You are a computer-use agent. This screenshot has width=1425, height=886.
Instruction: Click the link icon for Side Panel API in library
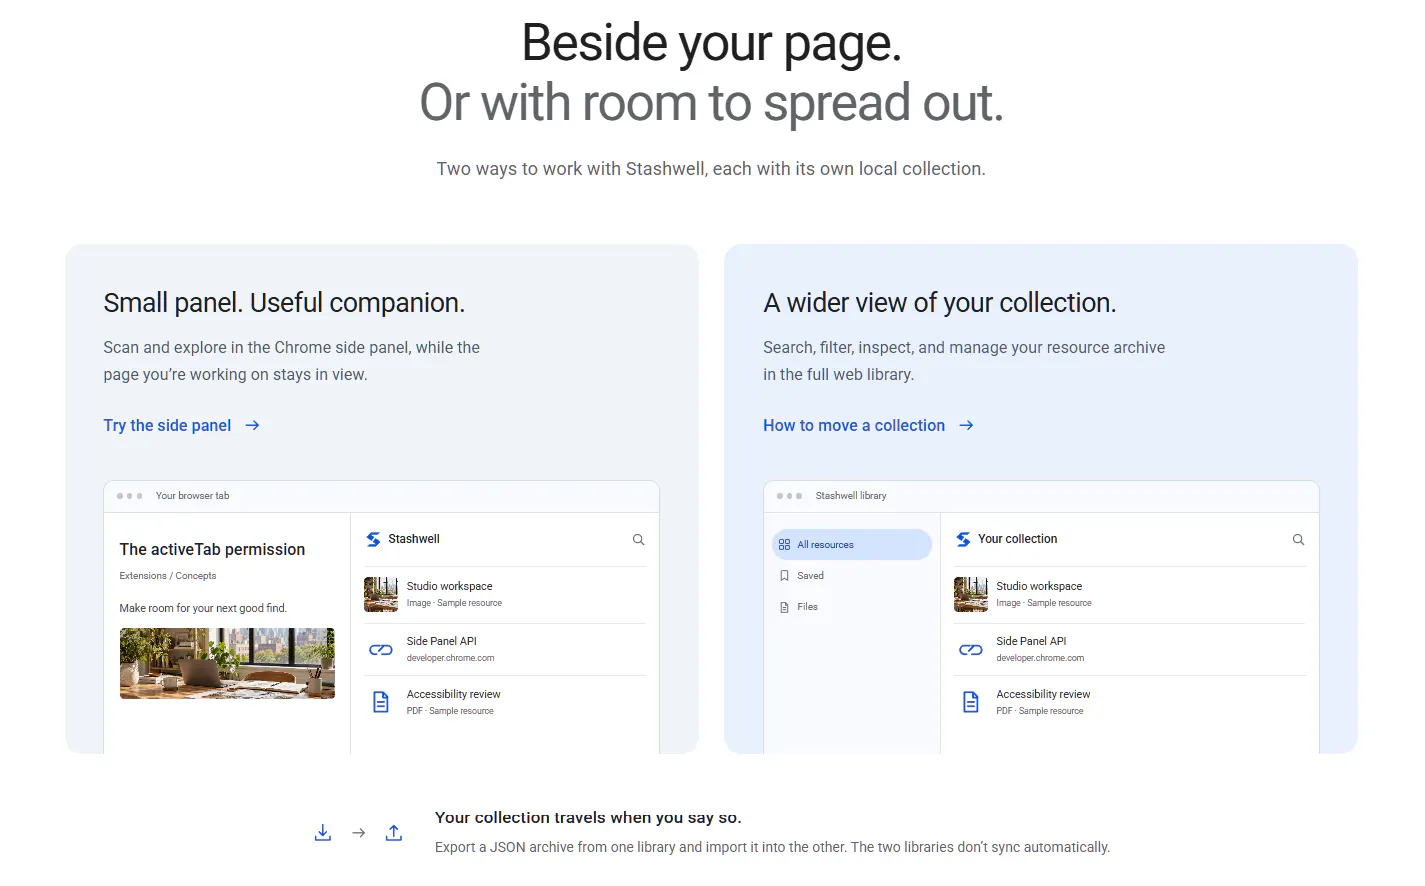(971, 650)
